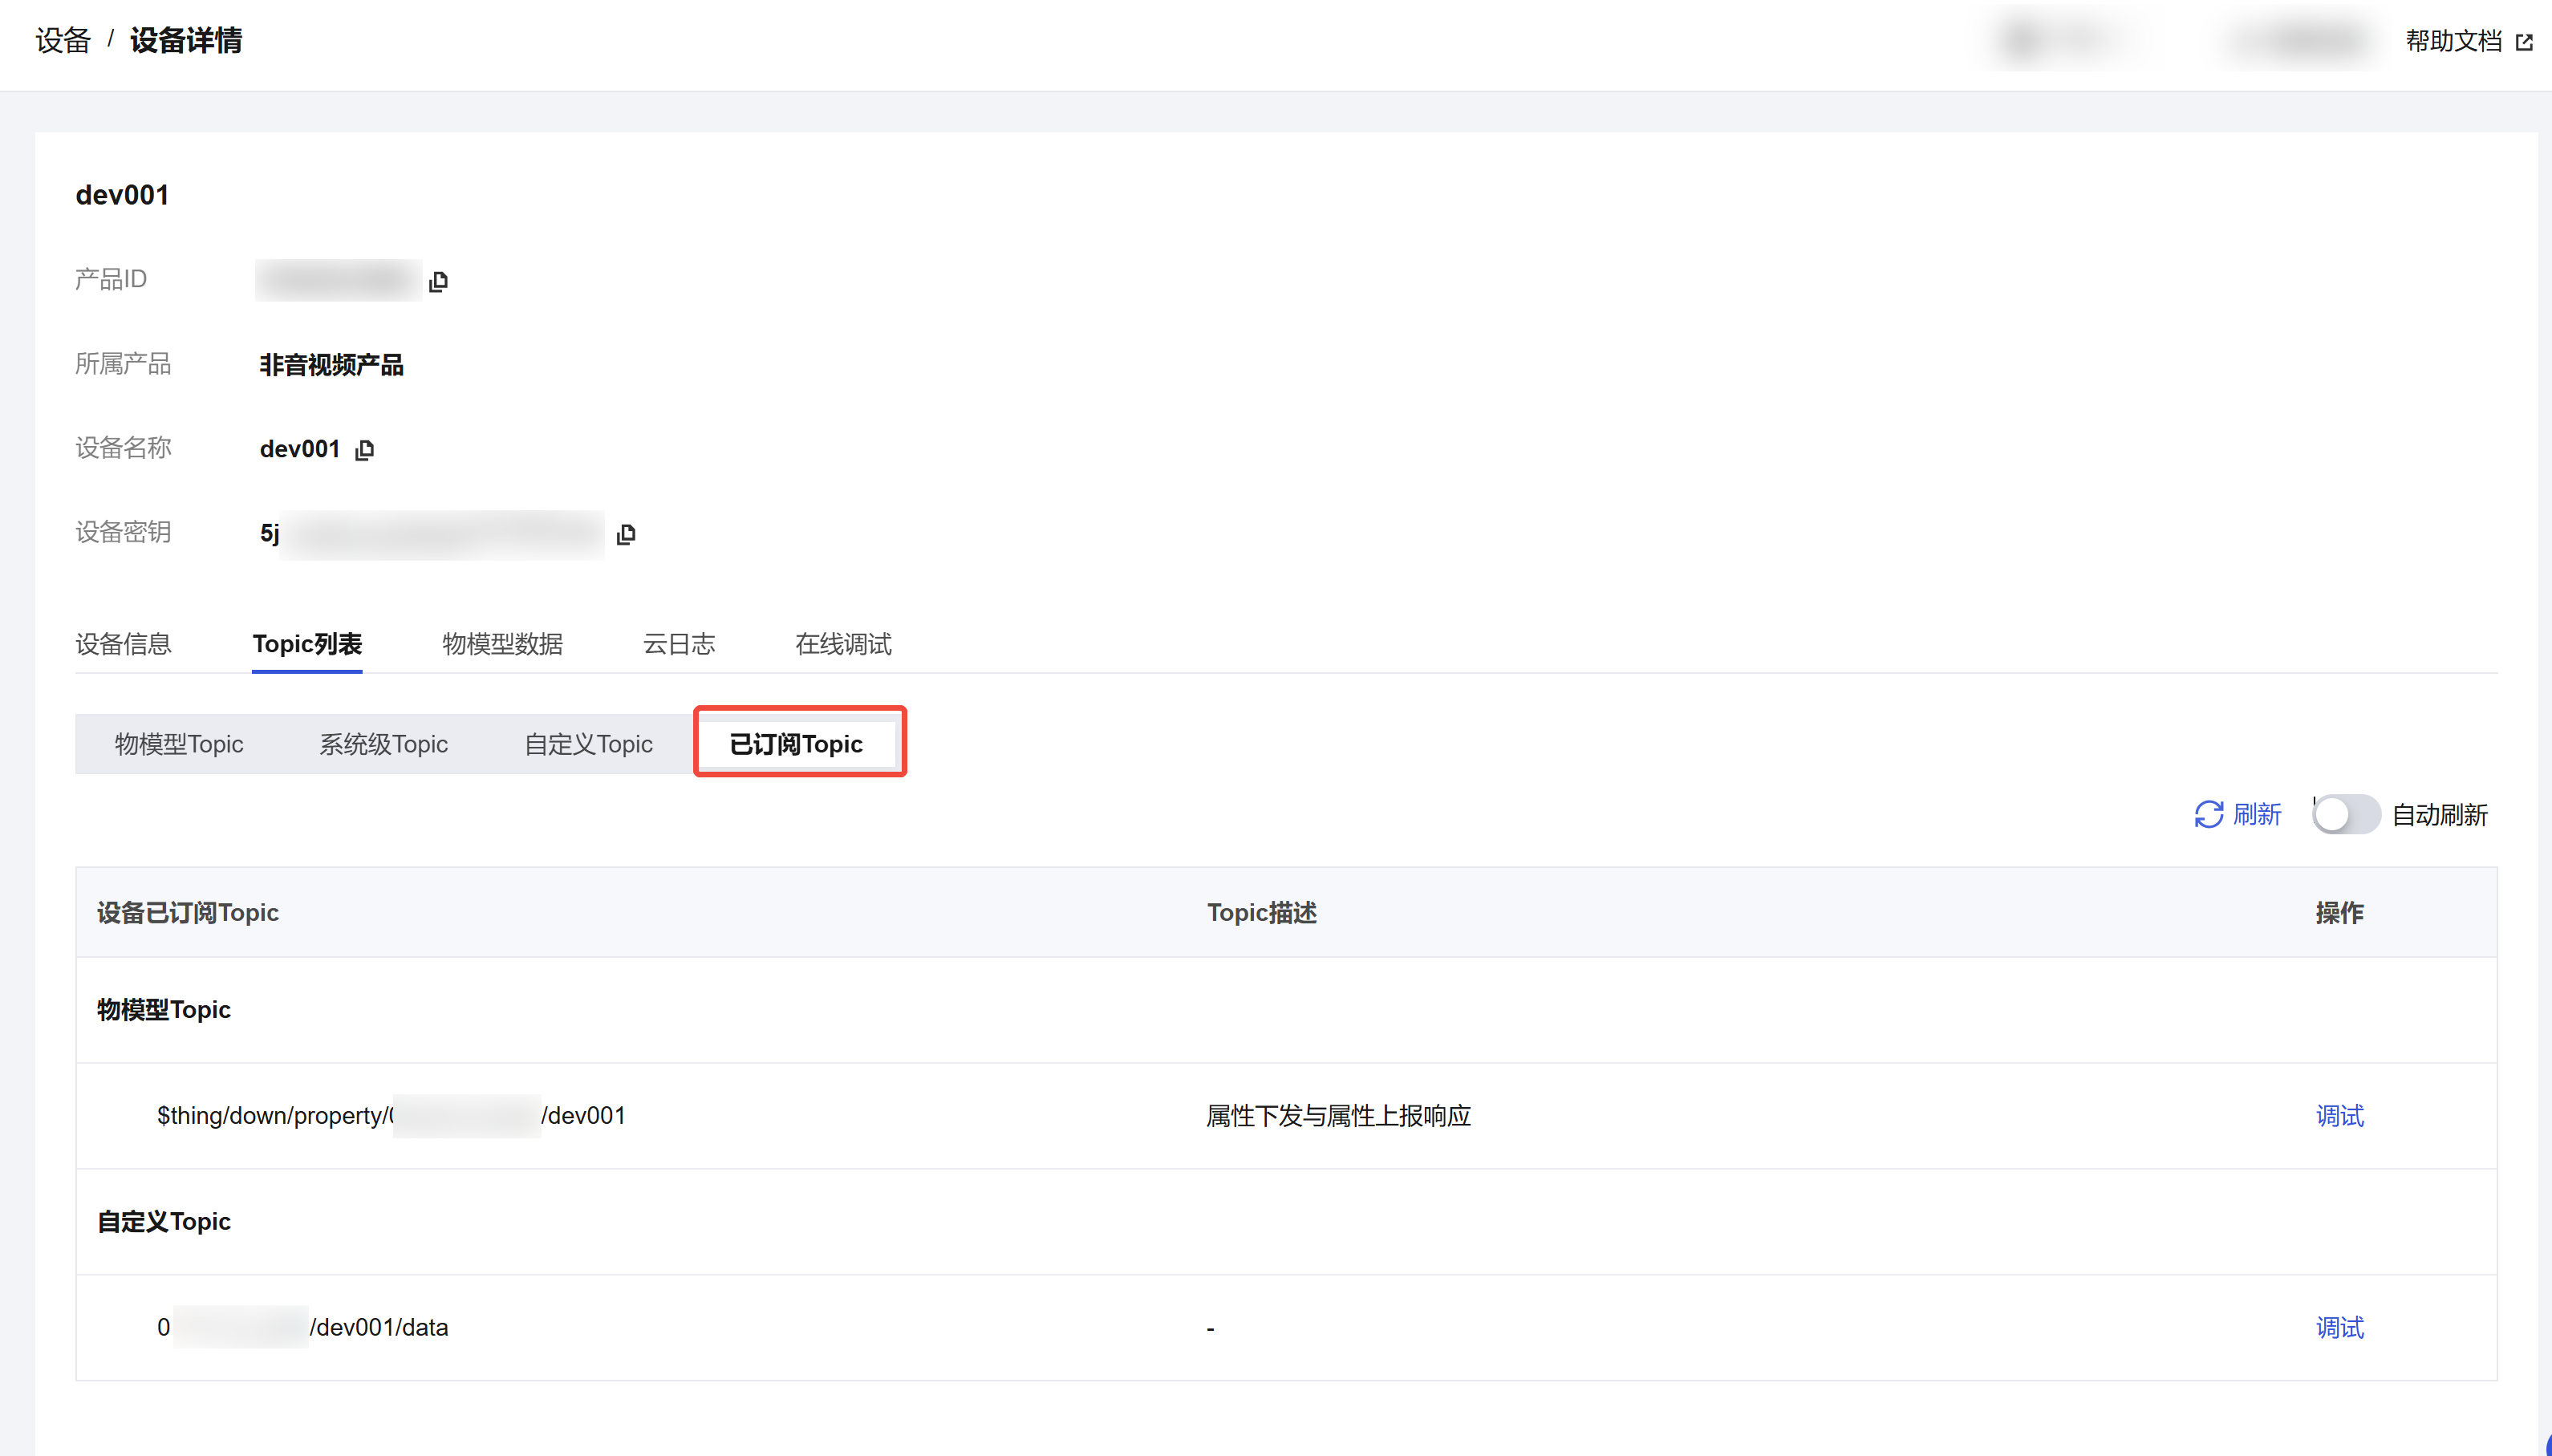
Task: Open the 物模型数据 tab
Action: (x=502, y=643)
